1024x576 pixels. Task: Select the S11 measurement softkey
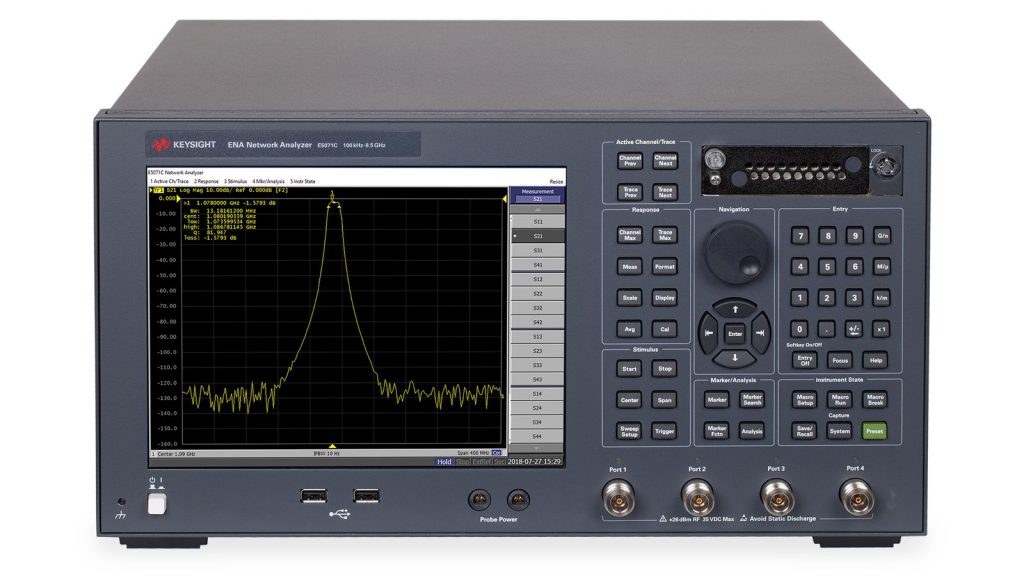[537, 222]
